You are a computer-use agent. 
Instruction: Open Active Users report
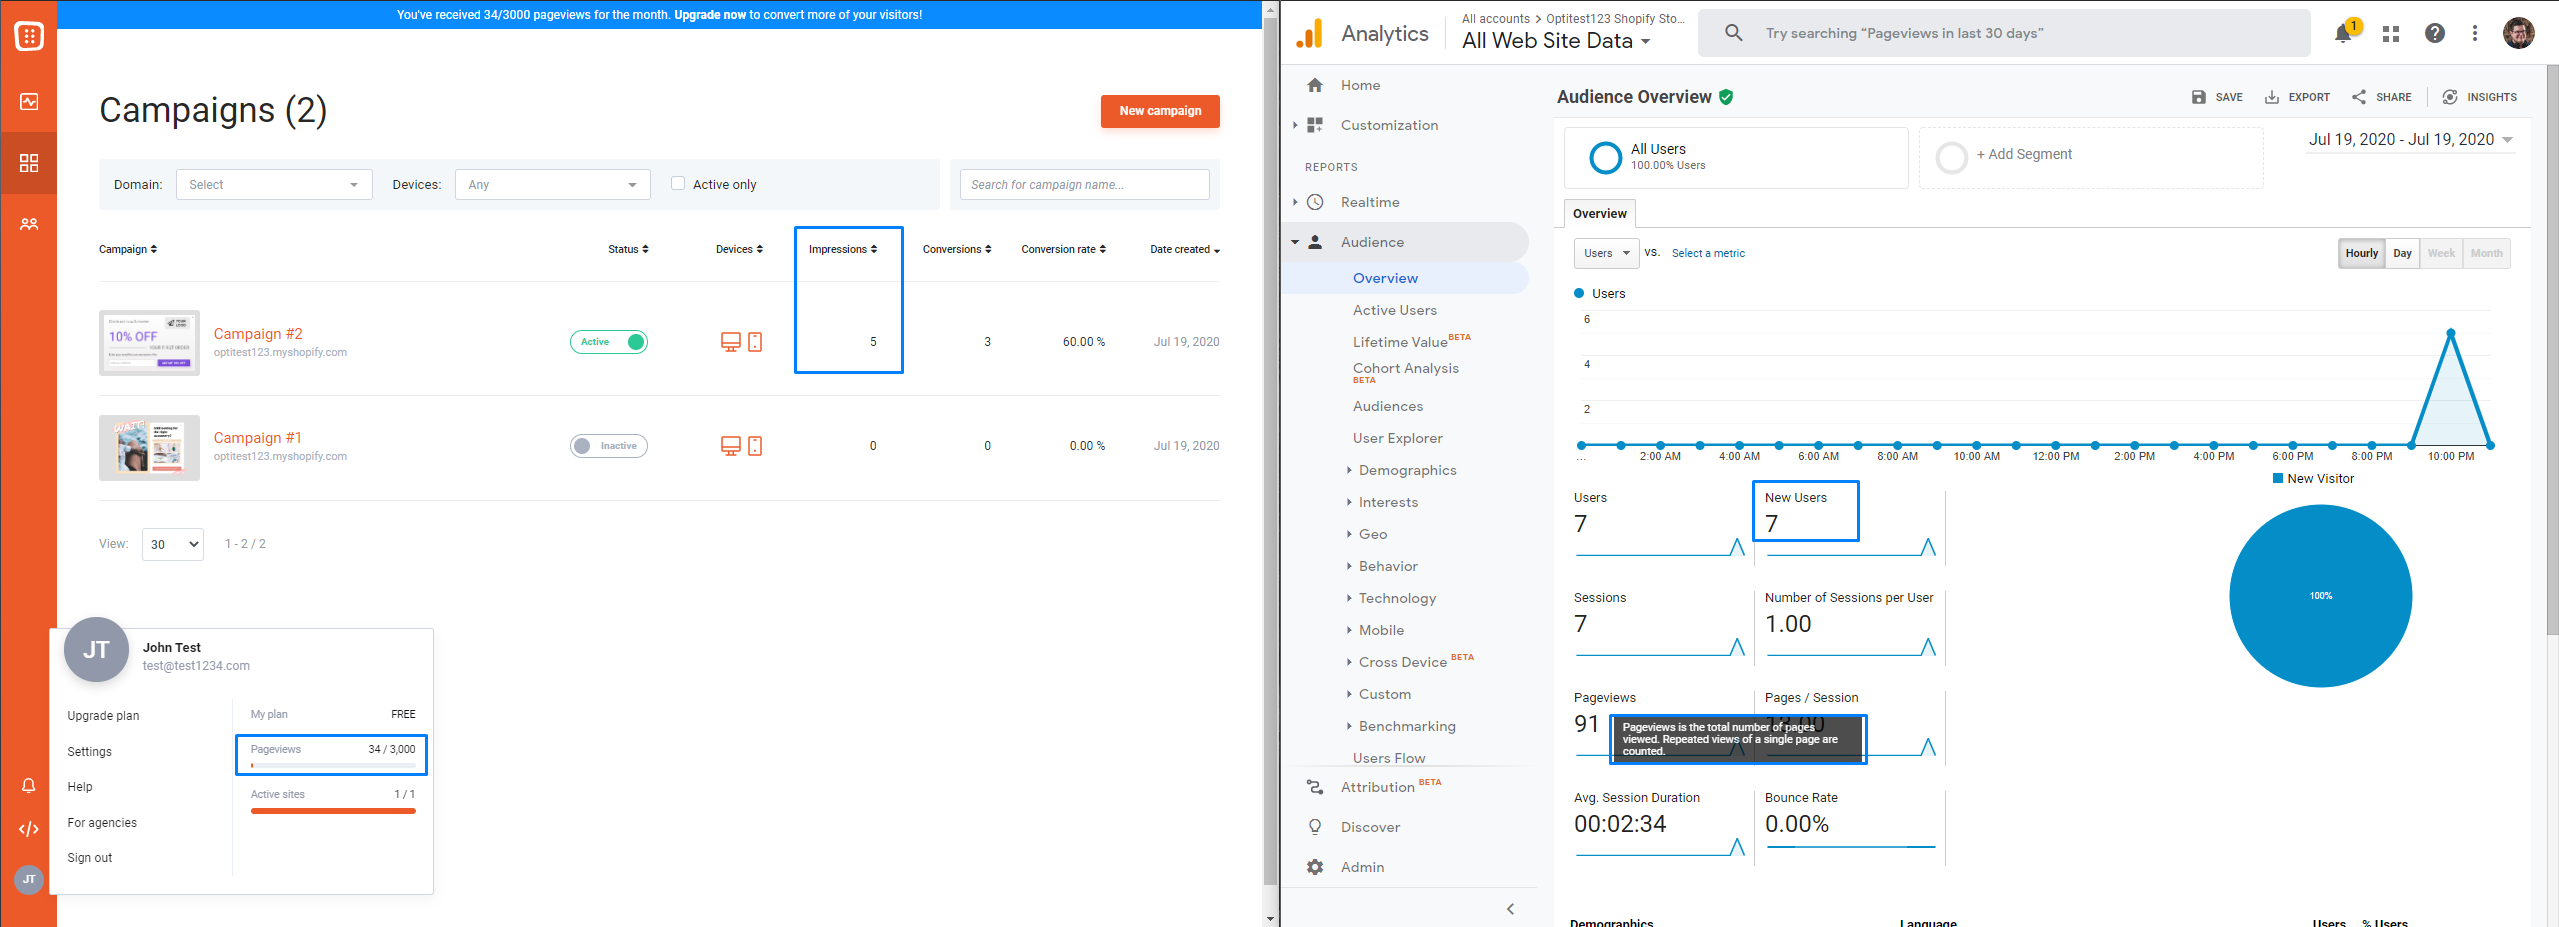tap(1394, 310)
